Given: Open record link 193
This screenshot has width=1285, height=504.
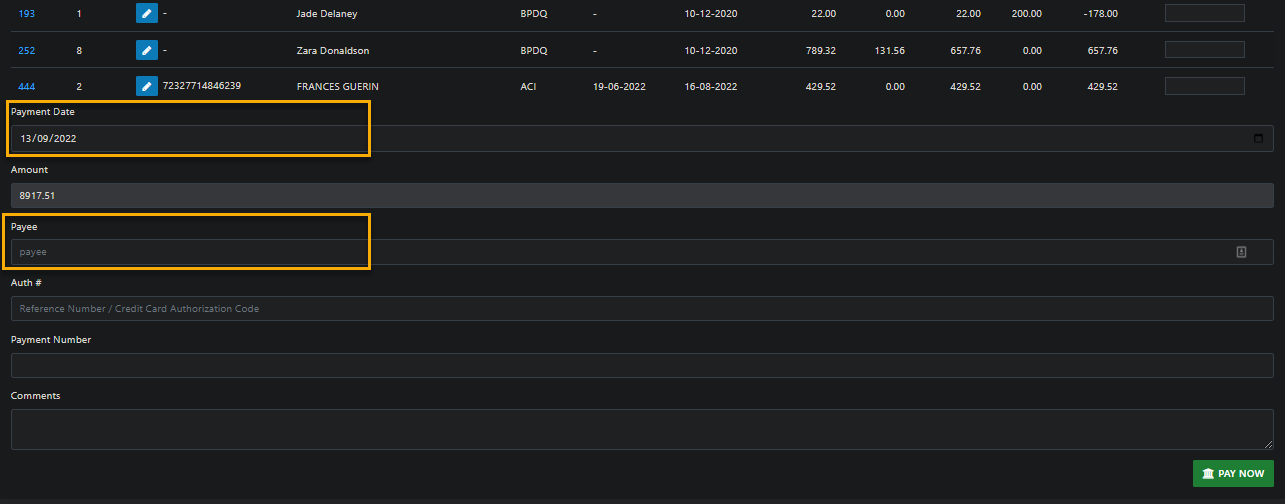Looking at the screenshot, I should tap(27, 14).
